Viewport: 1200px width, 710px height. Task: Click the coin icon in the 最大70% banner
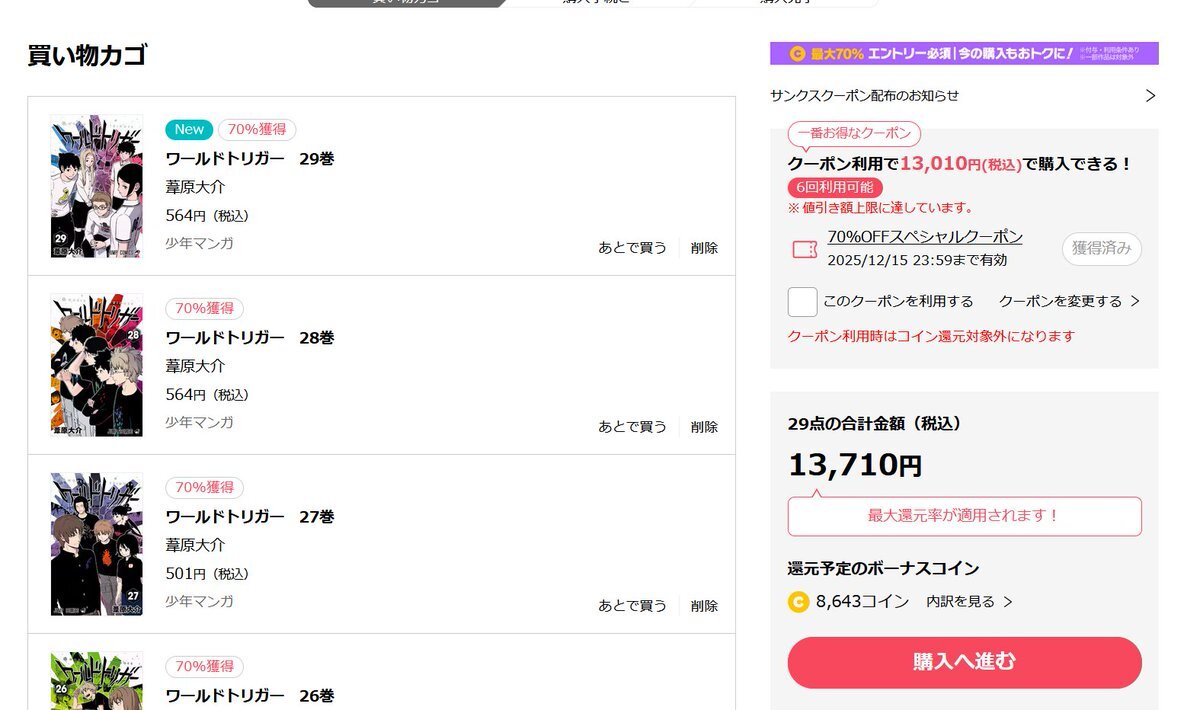click(798, 54)
